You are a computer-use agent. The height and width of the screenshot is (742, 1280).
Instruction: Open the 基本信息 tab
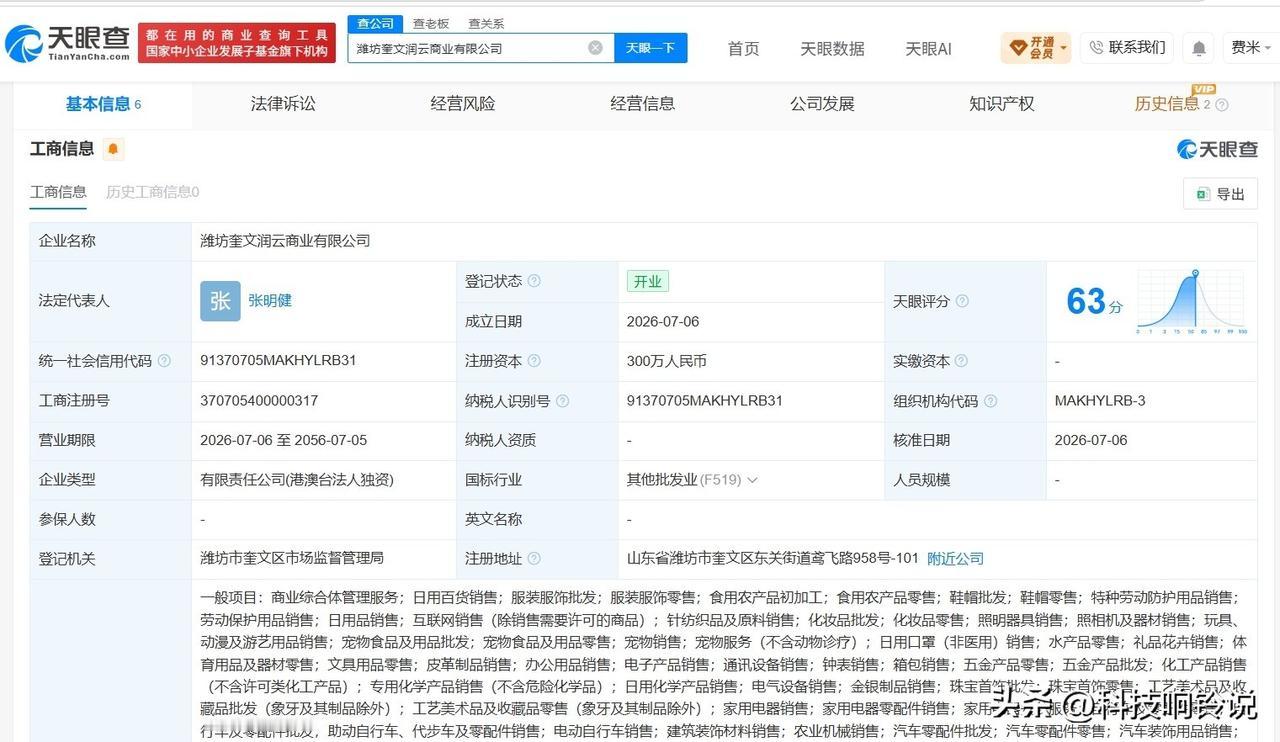coord(103,104)
